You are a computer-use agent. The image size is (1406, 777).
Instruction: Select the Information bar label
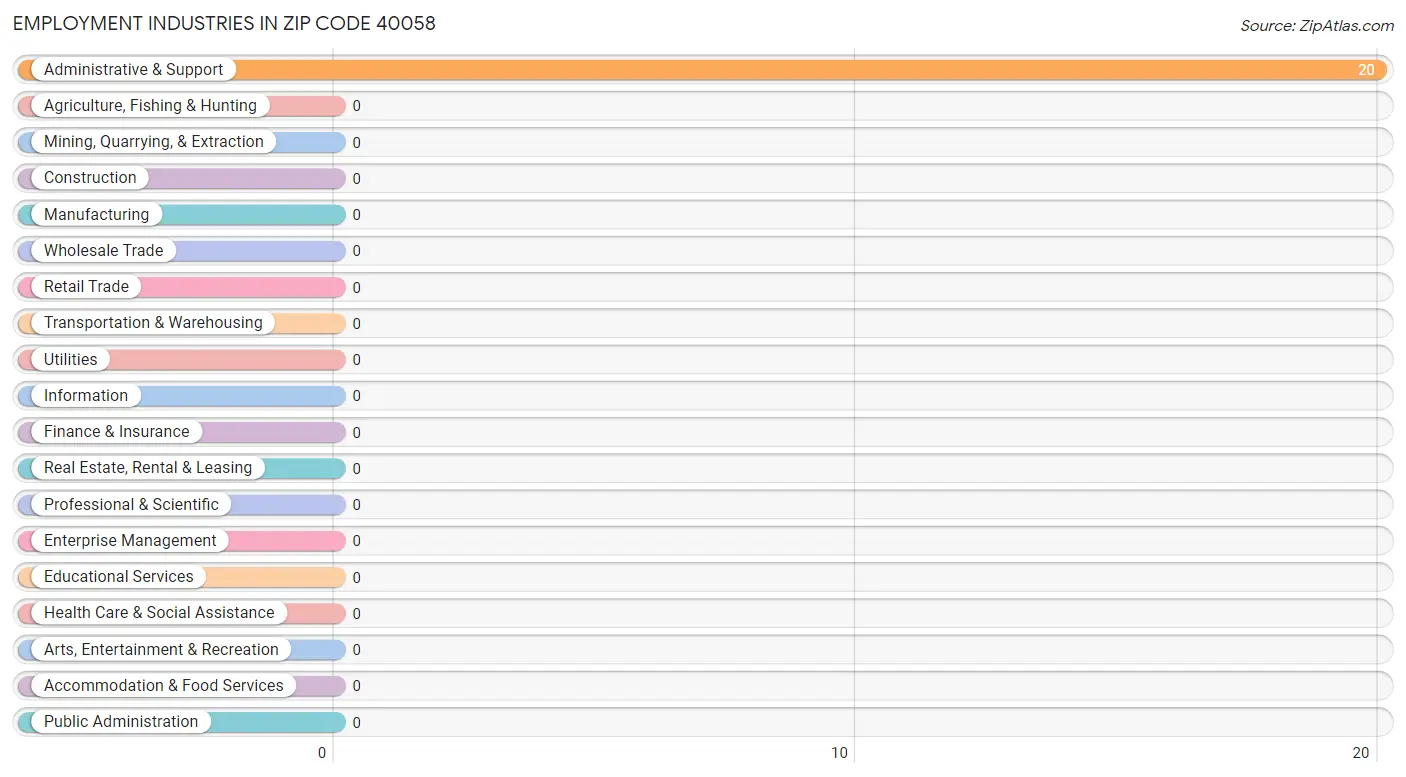pyautogui.click(x=86, y=396)
